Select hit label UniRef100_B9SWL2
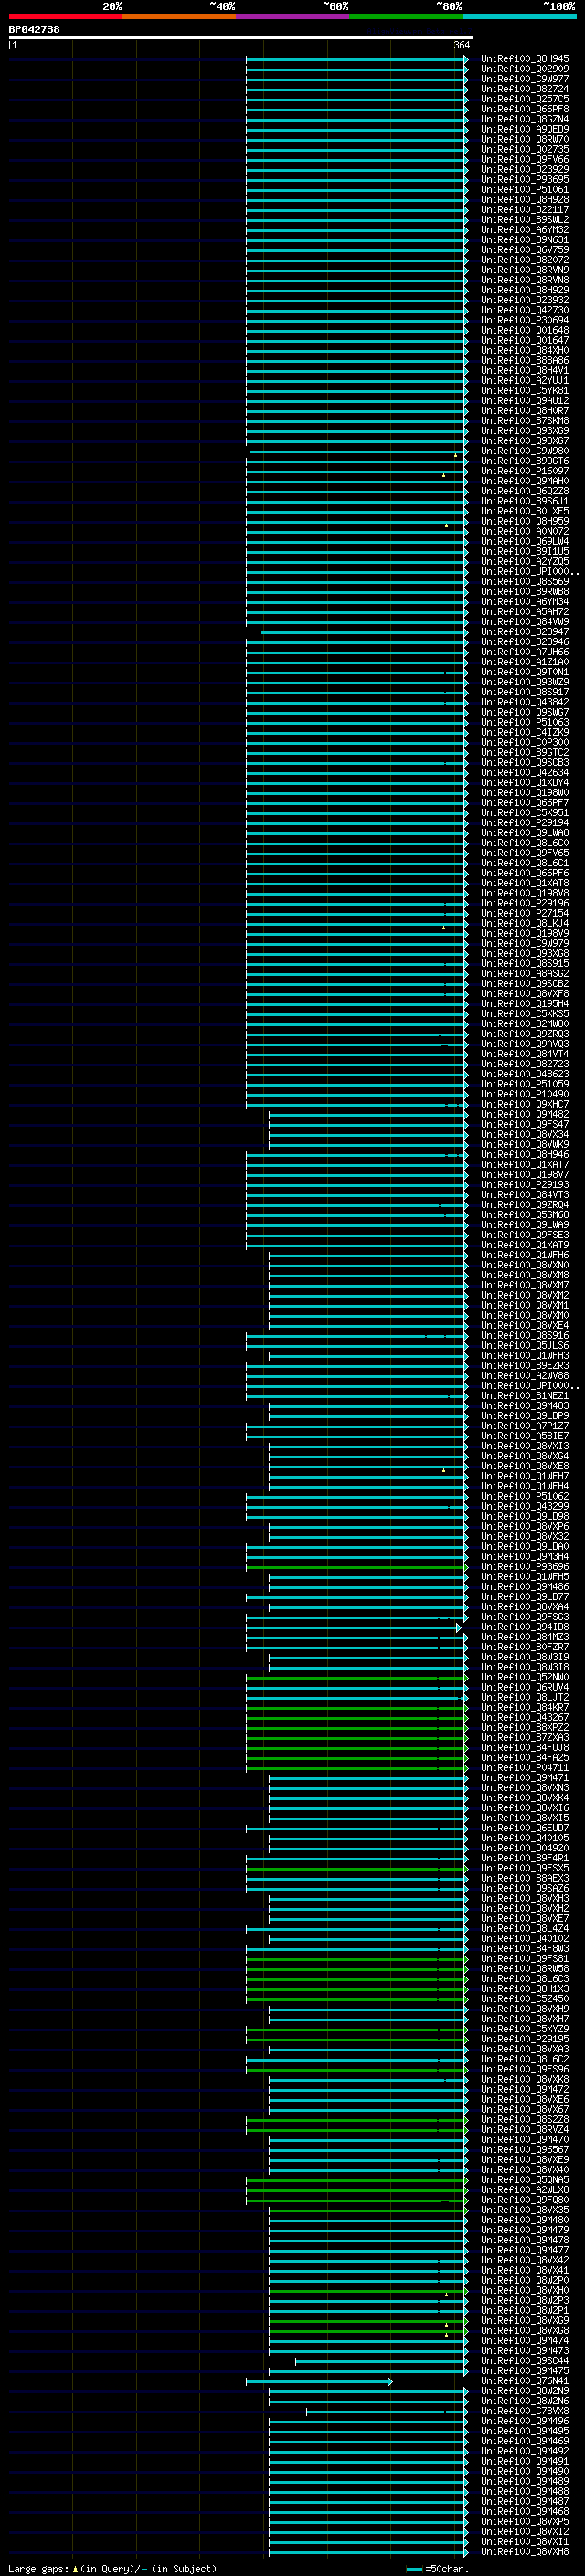 [x=525, y=220]
